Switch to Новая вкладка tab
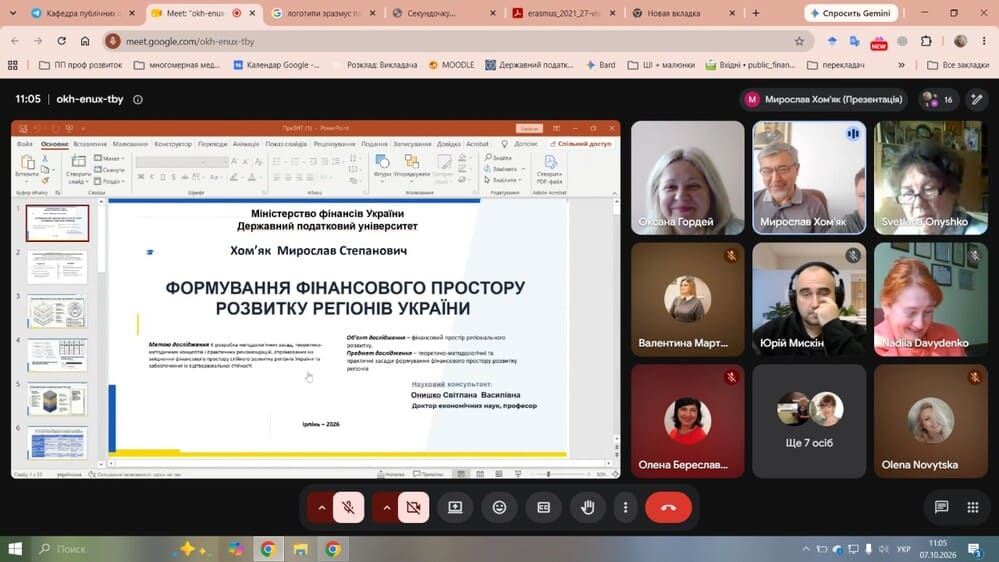Viewport: 999px width, 562px height. 684,13
